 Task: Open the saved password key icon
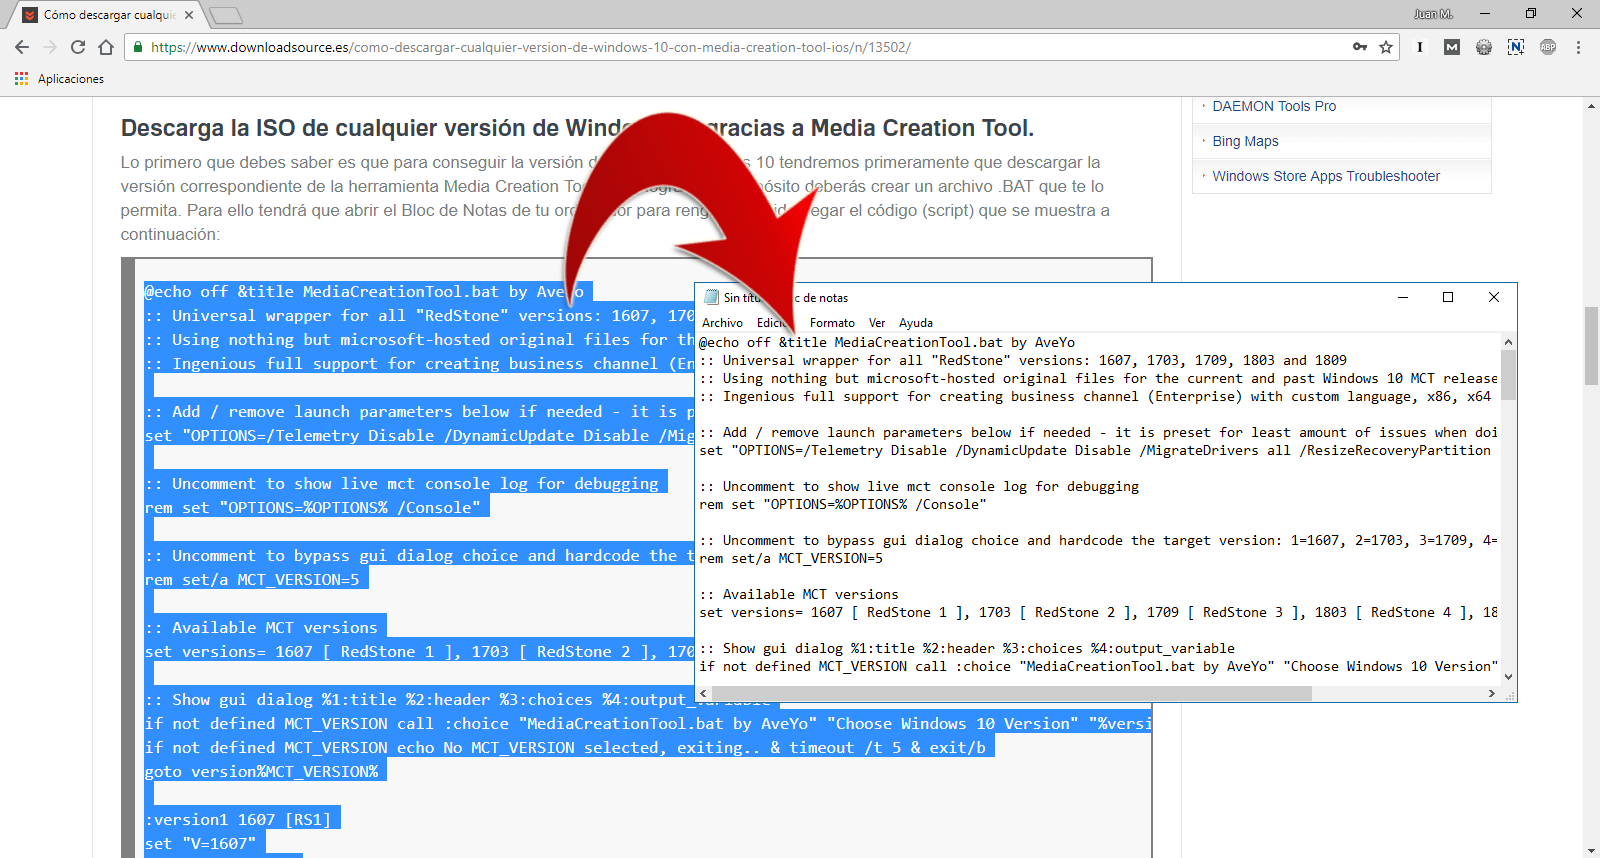(x=1360, y=47)
